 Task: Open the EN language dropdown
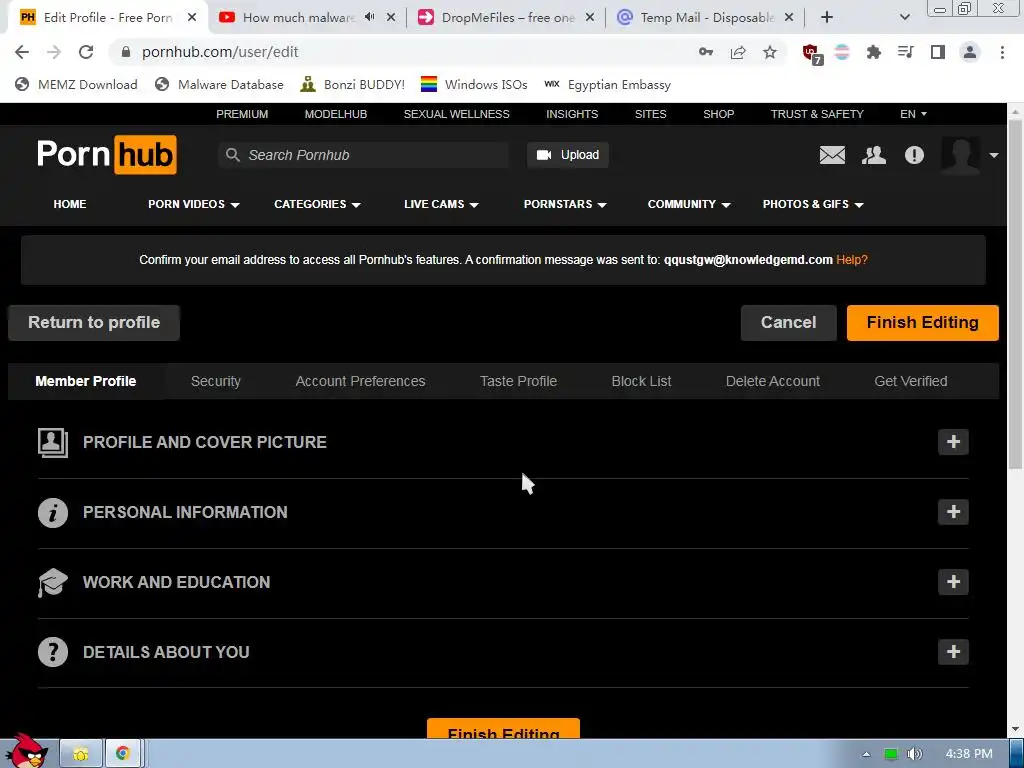click(x=913, y=114)
